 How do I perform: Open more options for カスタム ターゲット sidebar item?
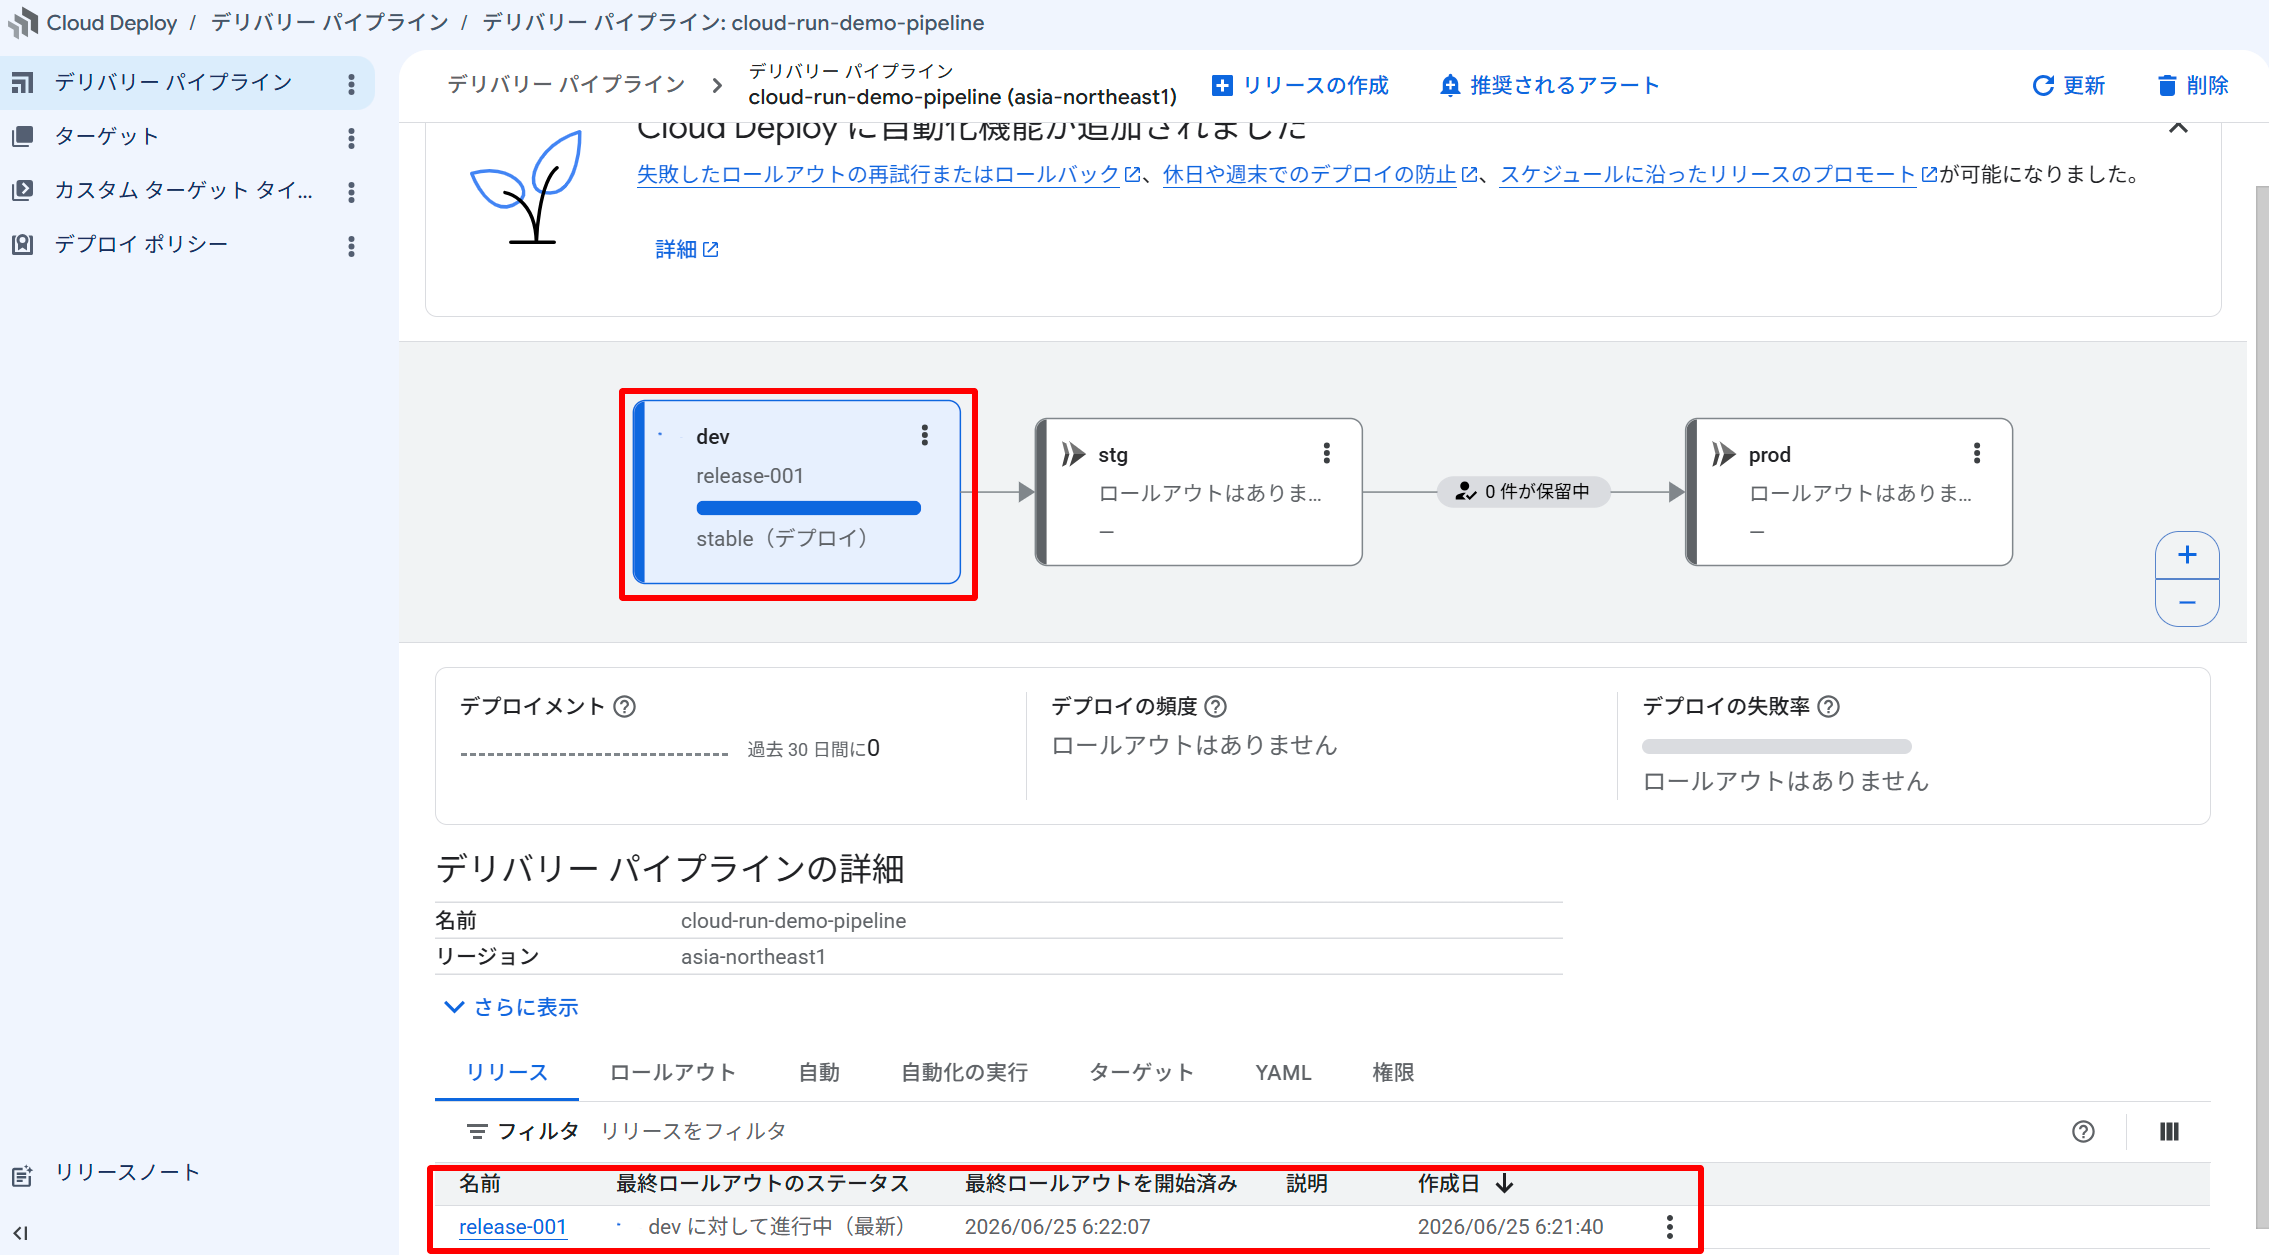pyautogui.click(x=351, y=192)
